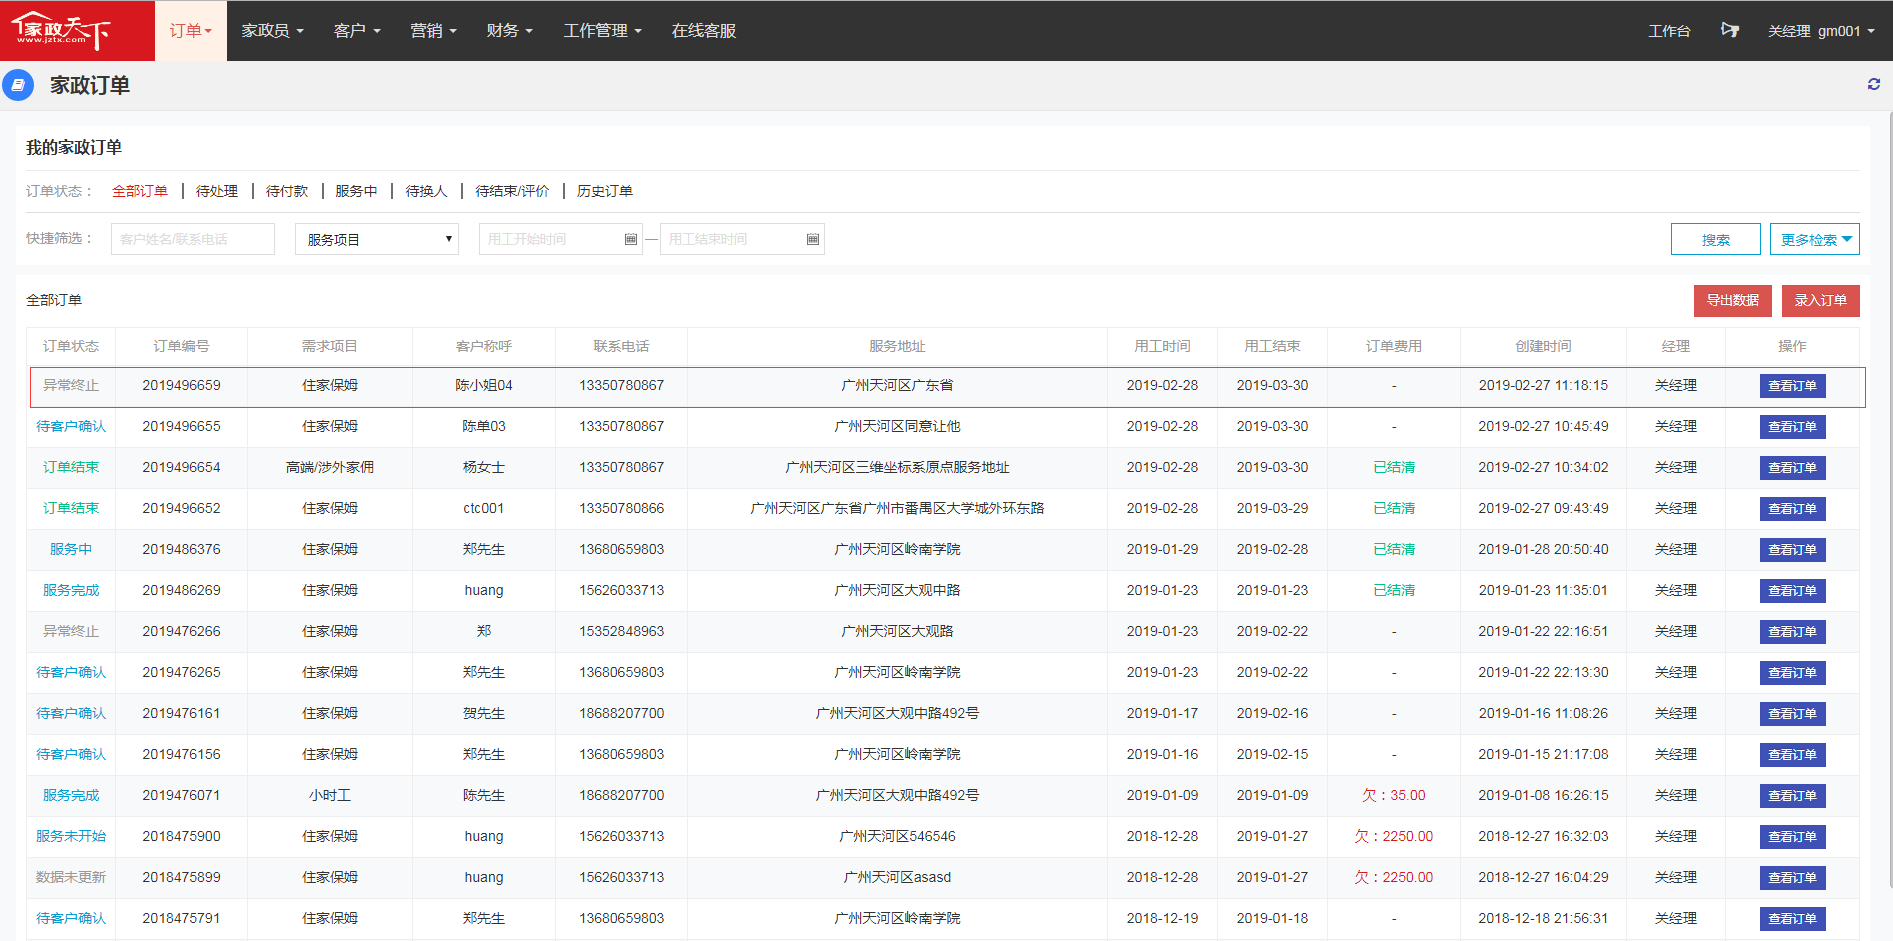View order 2019476156
This screenshot has width=1893, height=941.
(1792, 755)
